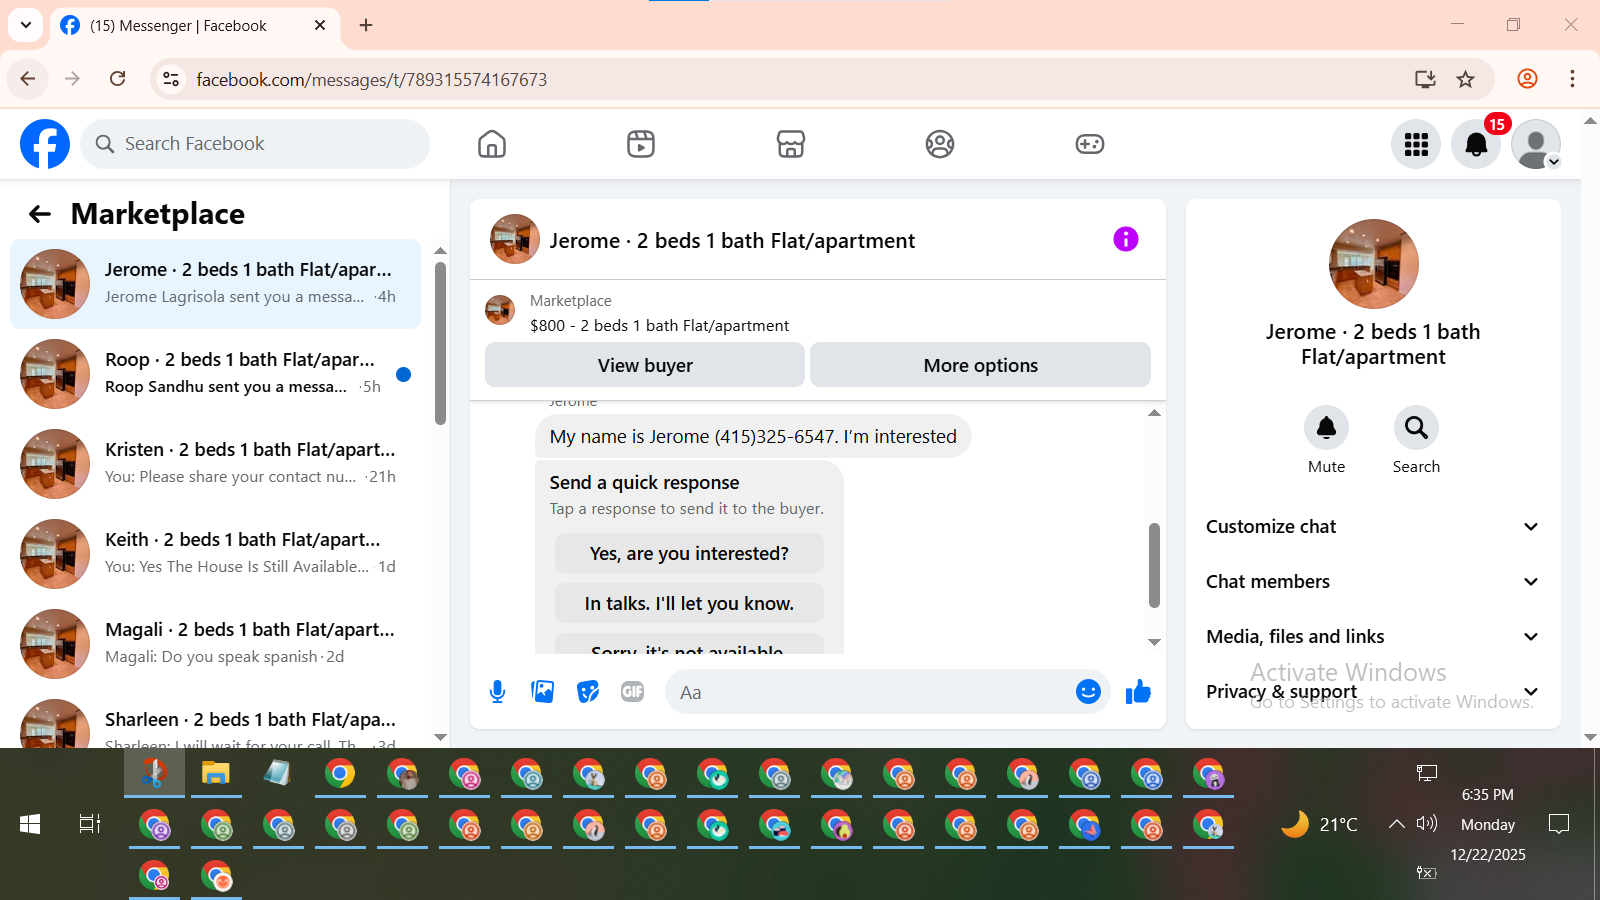The width and height of the screenshot is (1600, 900).
Task: Click the chat messages scrollbar thumb
Action: pos(1154,565)
